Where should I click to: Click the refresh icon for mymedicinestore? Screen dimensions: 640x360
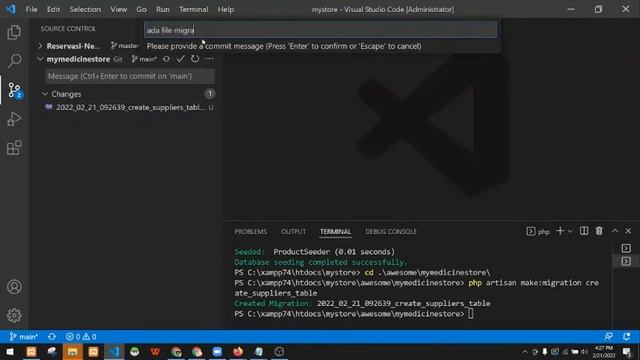195,59
